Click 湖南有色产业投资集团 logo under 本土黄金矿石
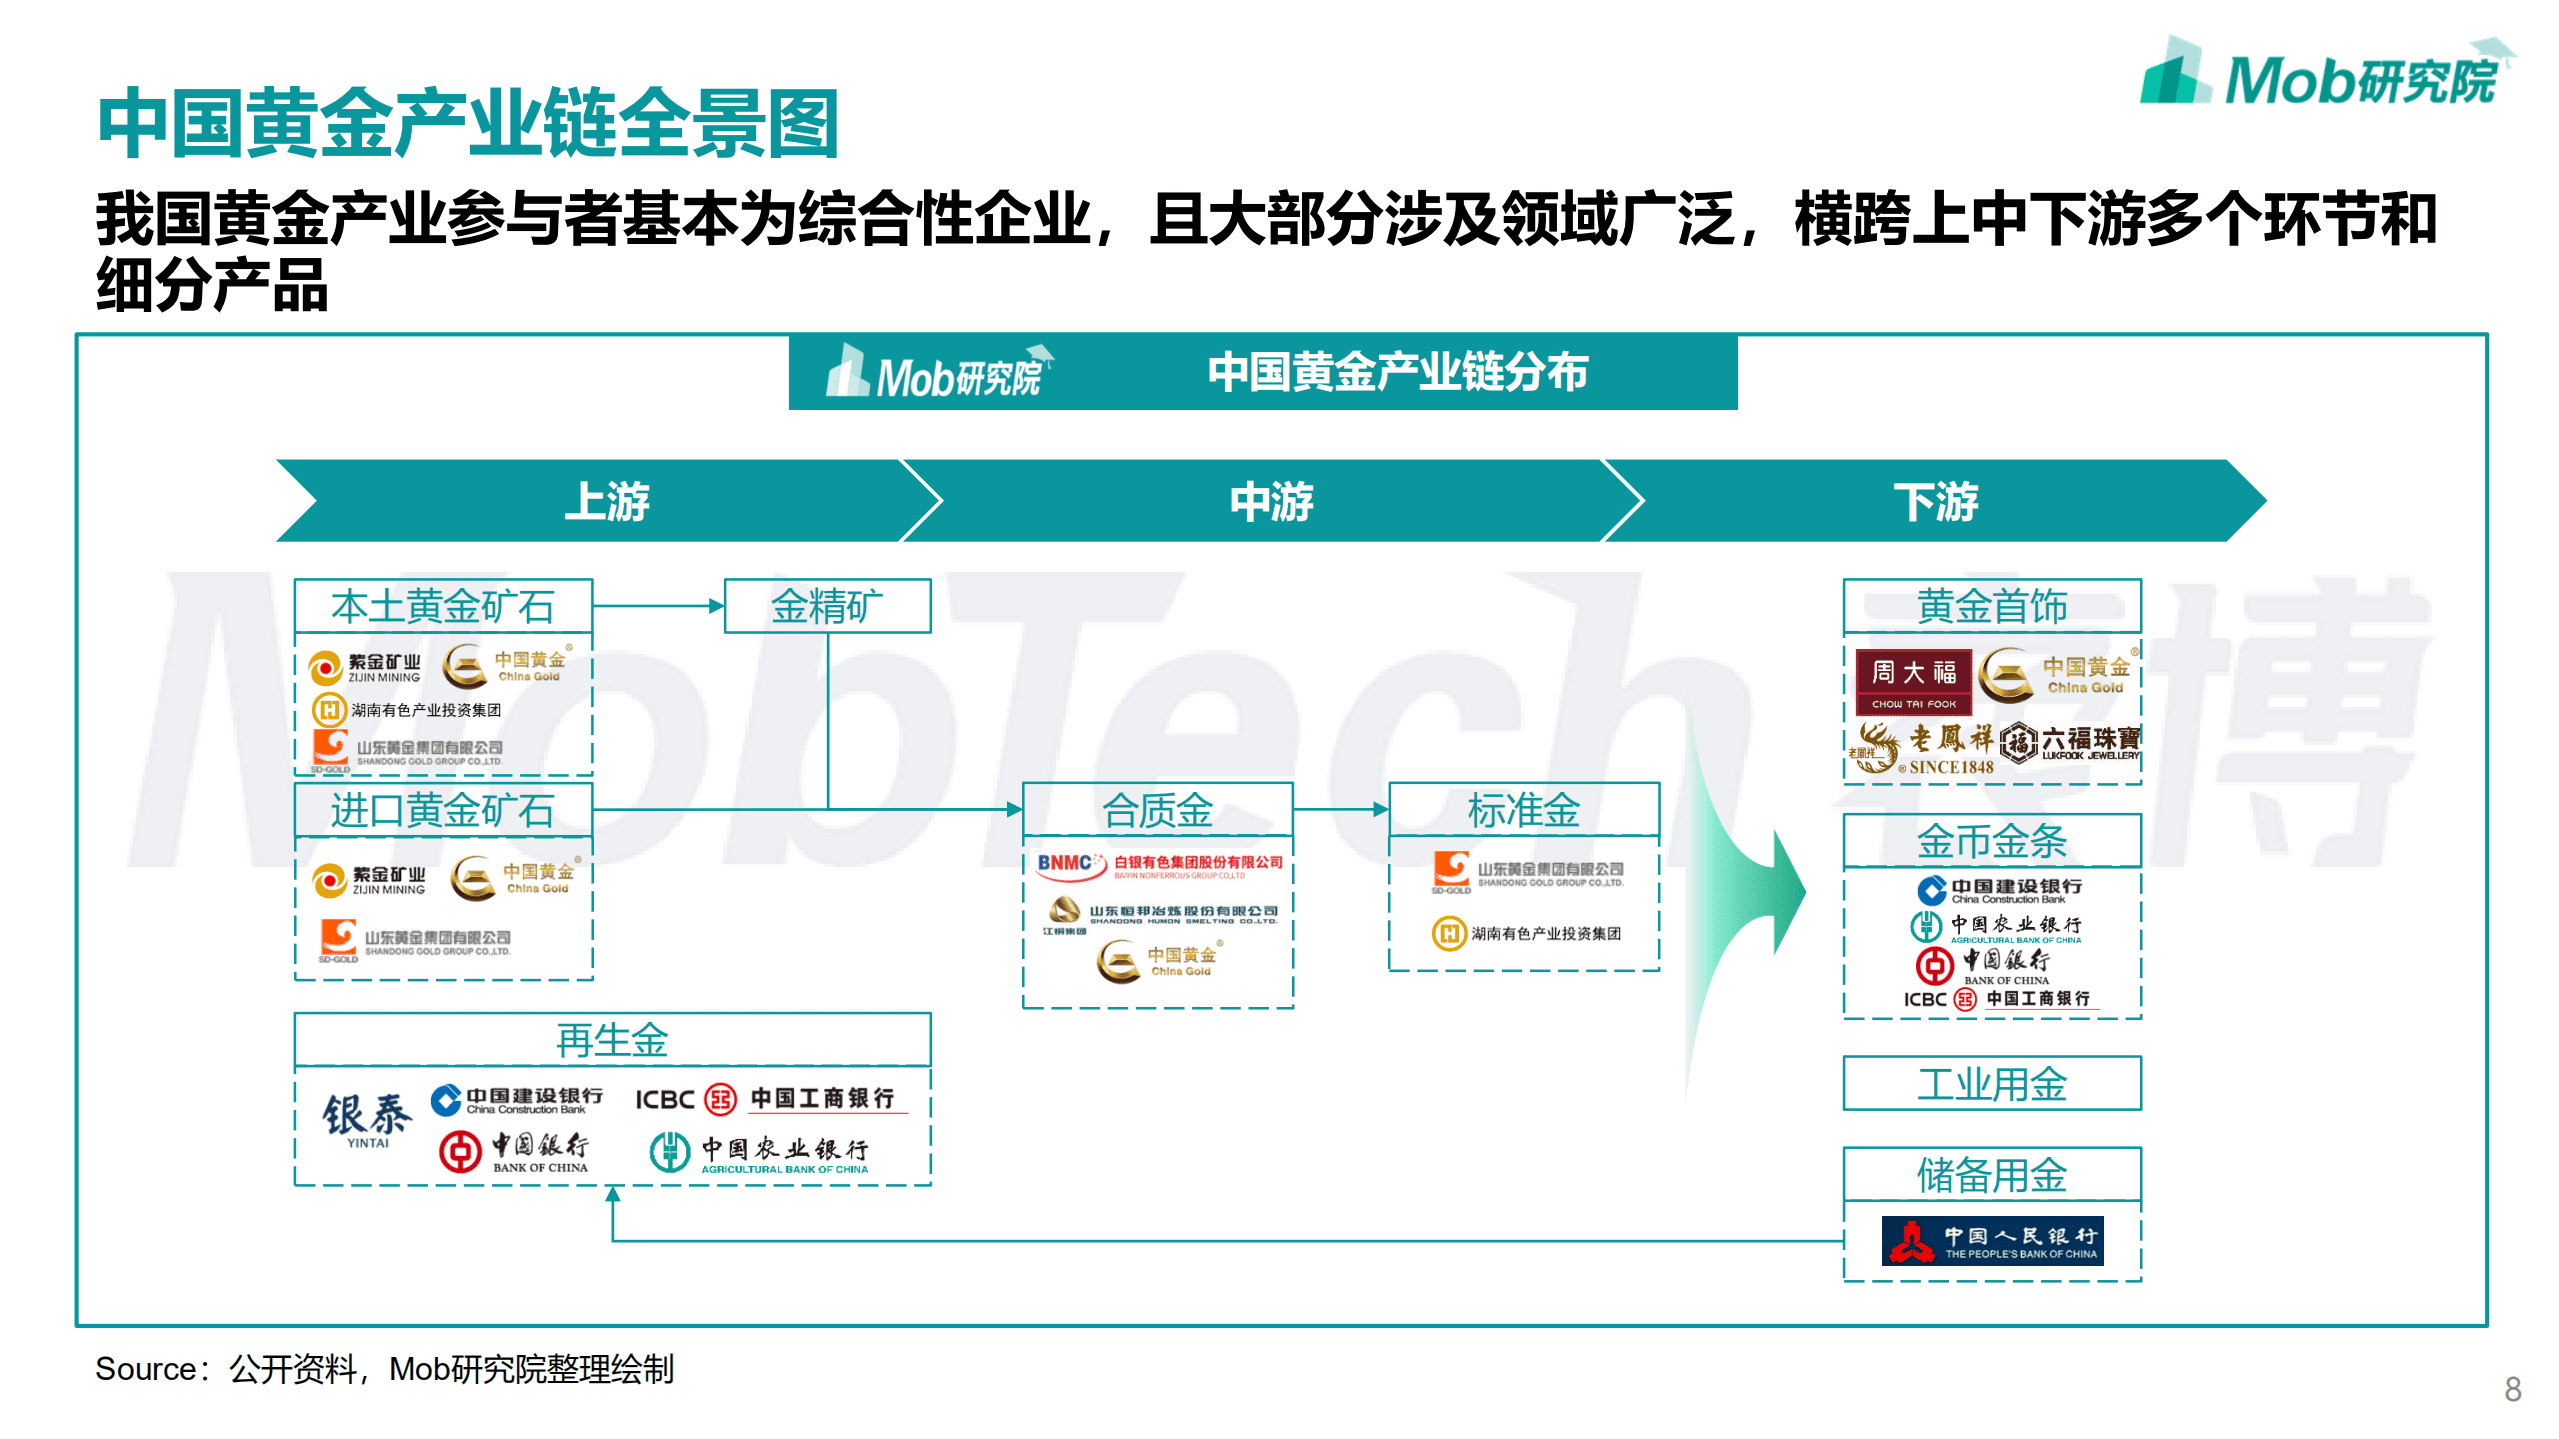This screenshot has width=2559, height=1439. pos(406,710)
